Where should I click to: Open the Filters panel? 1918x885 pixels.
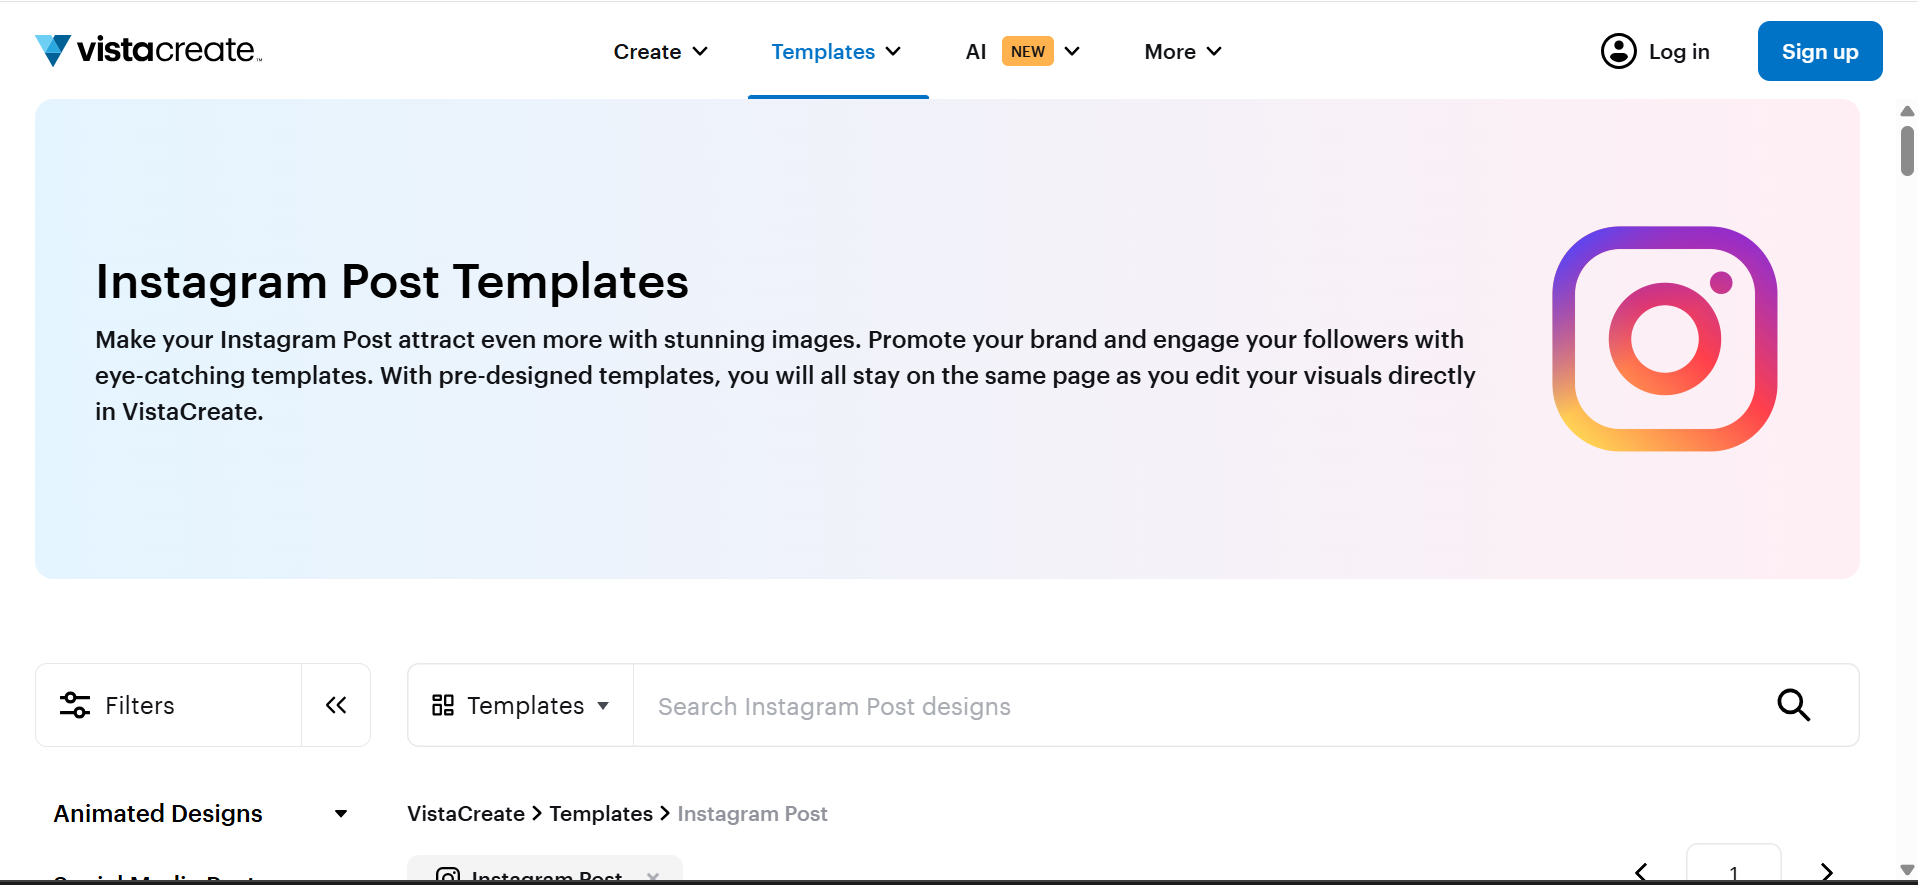[168, 705]
